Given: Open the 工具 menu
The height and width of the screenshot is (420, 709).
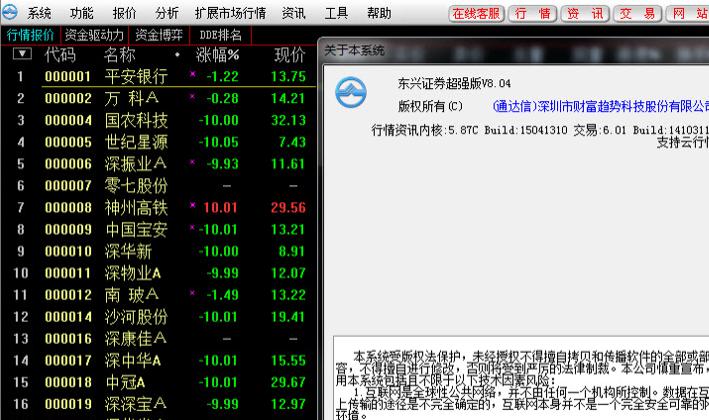Looking at the screenshot, I should click(336, 13).
